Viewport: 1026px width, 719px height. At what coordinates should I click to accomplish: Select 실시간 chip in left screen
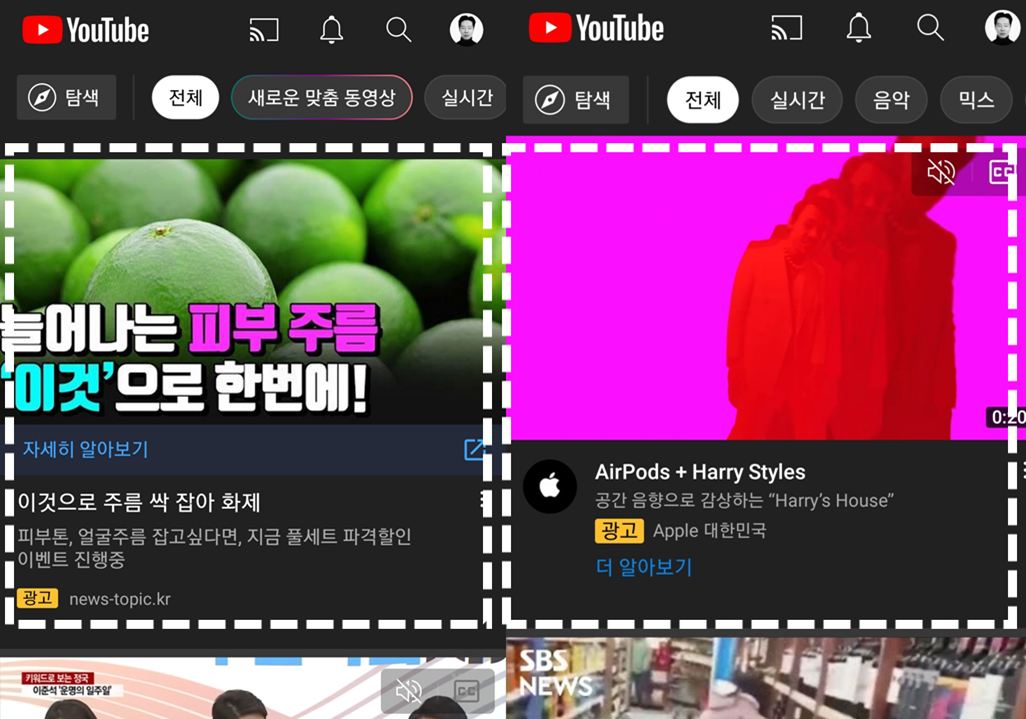pos(465,97)
